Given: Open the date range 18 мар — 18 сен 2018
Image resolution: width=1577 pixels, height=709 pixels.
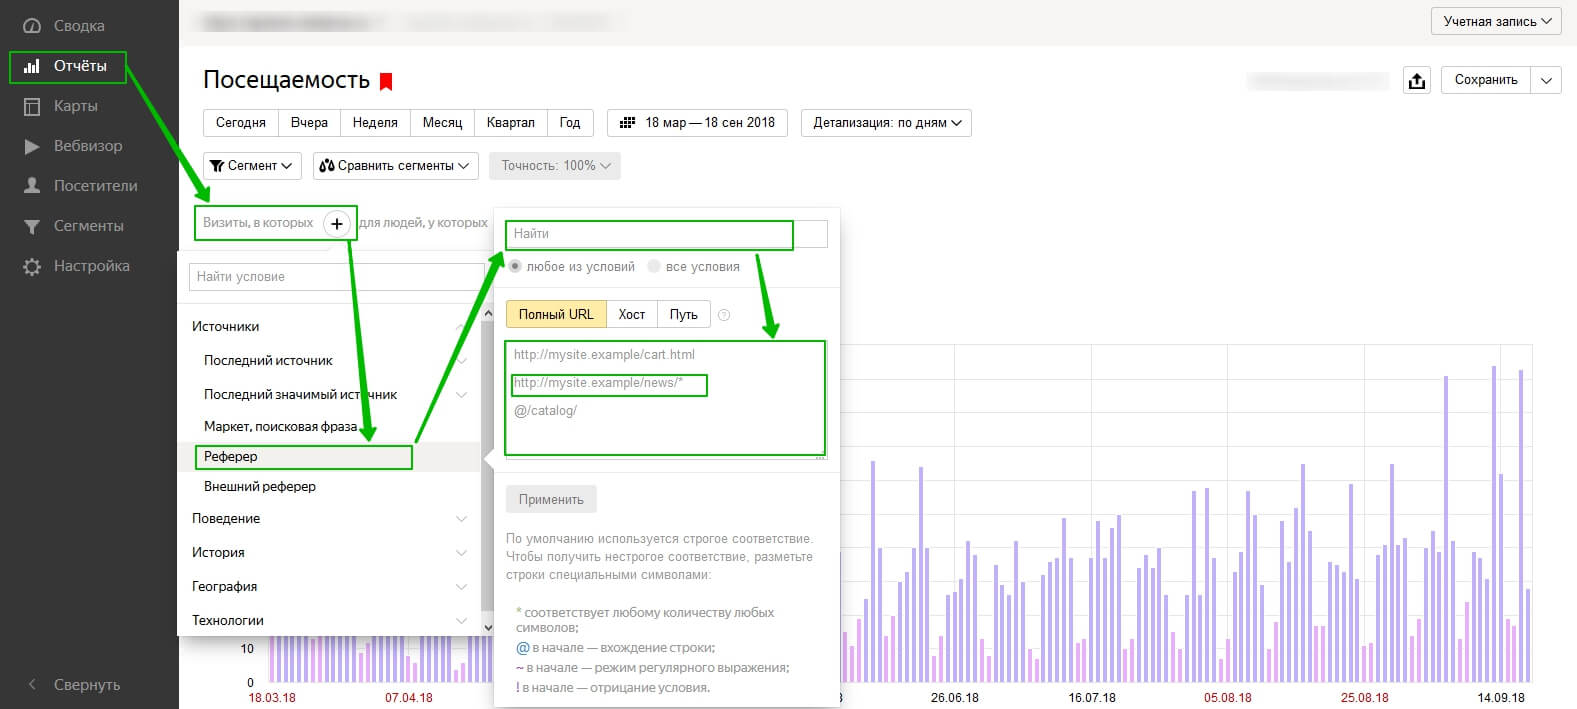Looking at the screenshot, I should click(698, 123).
